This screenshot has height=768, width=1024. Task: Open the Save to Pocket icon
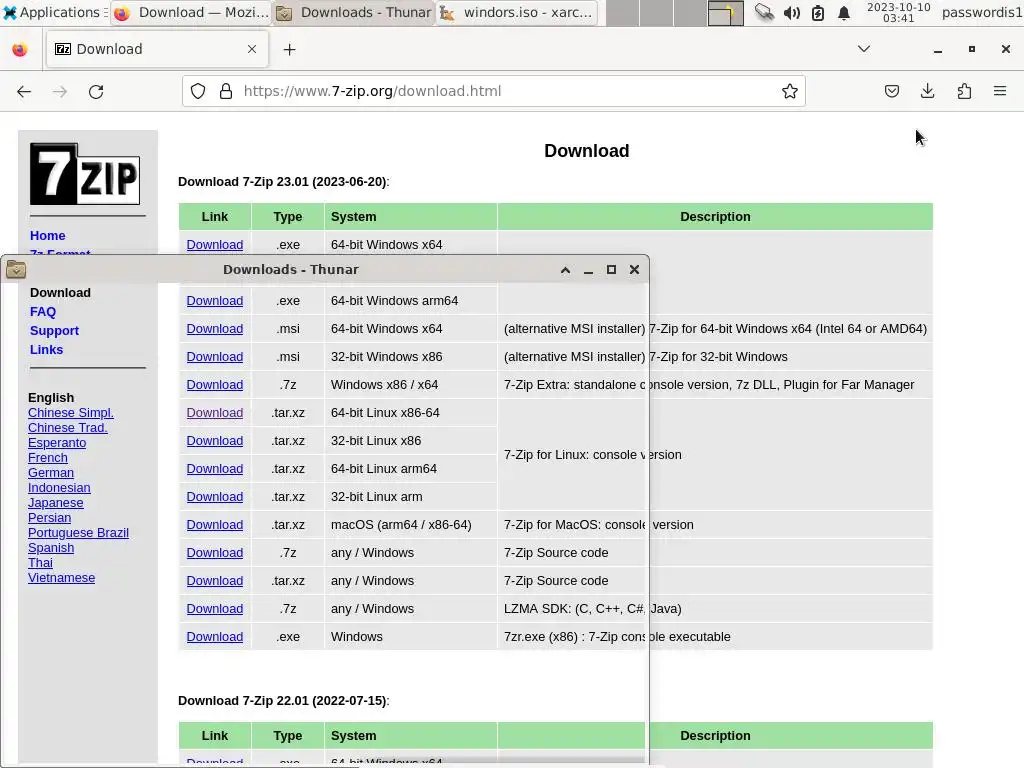(x=891, y=91)
